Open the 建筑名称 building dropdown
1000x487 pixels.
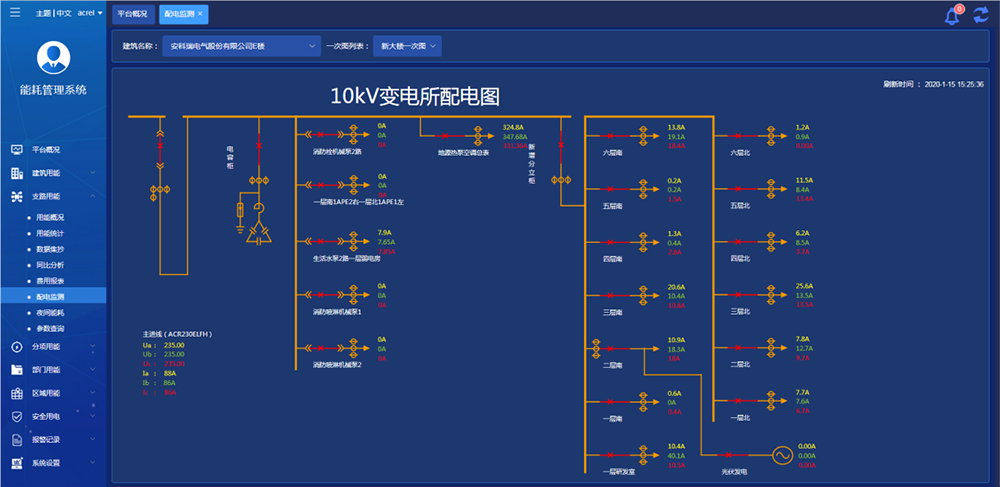pyautogui.click(x=240, y=46)
